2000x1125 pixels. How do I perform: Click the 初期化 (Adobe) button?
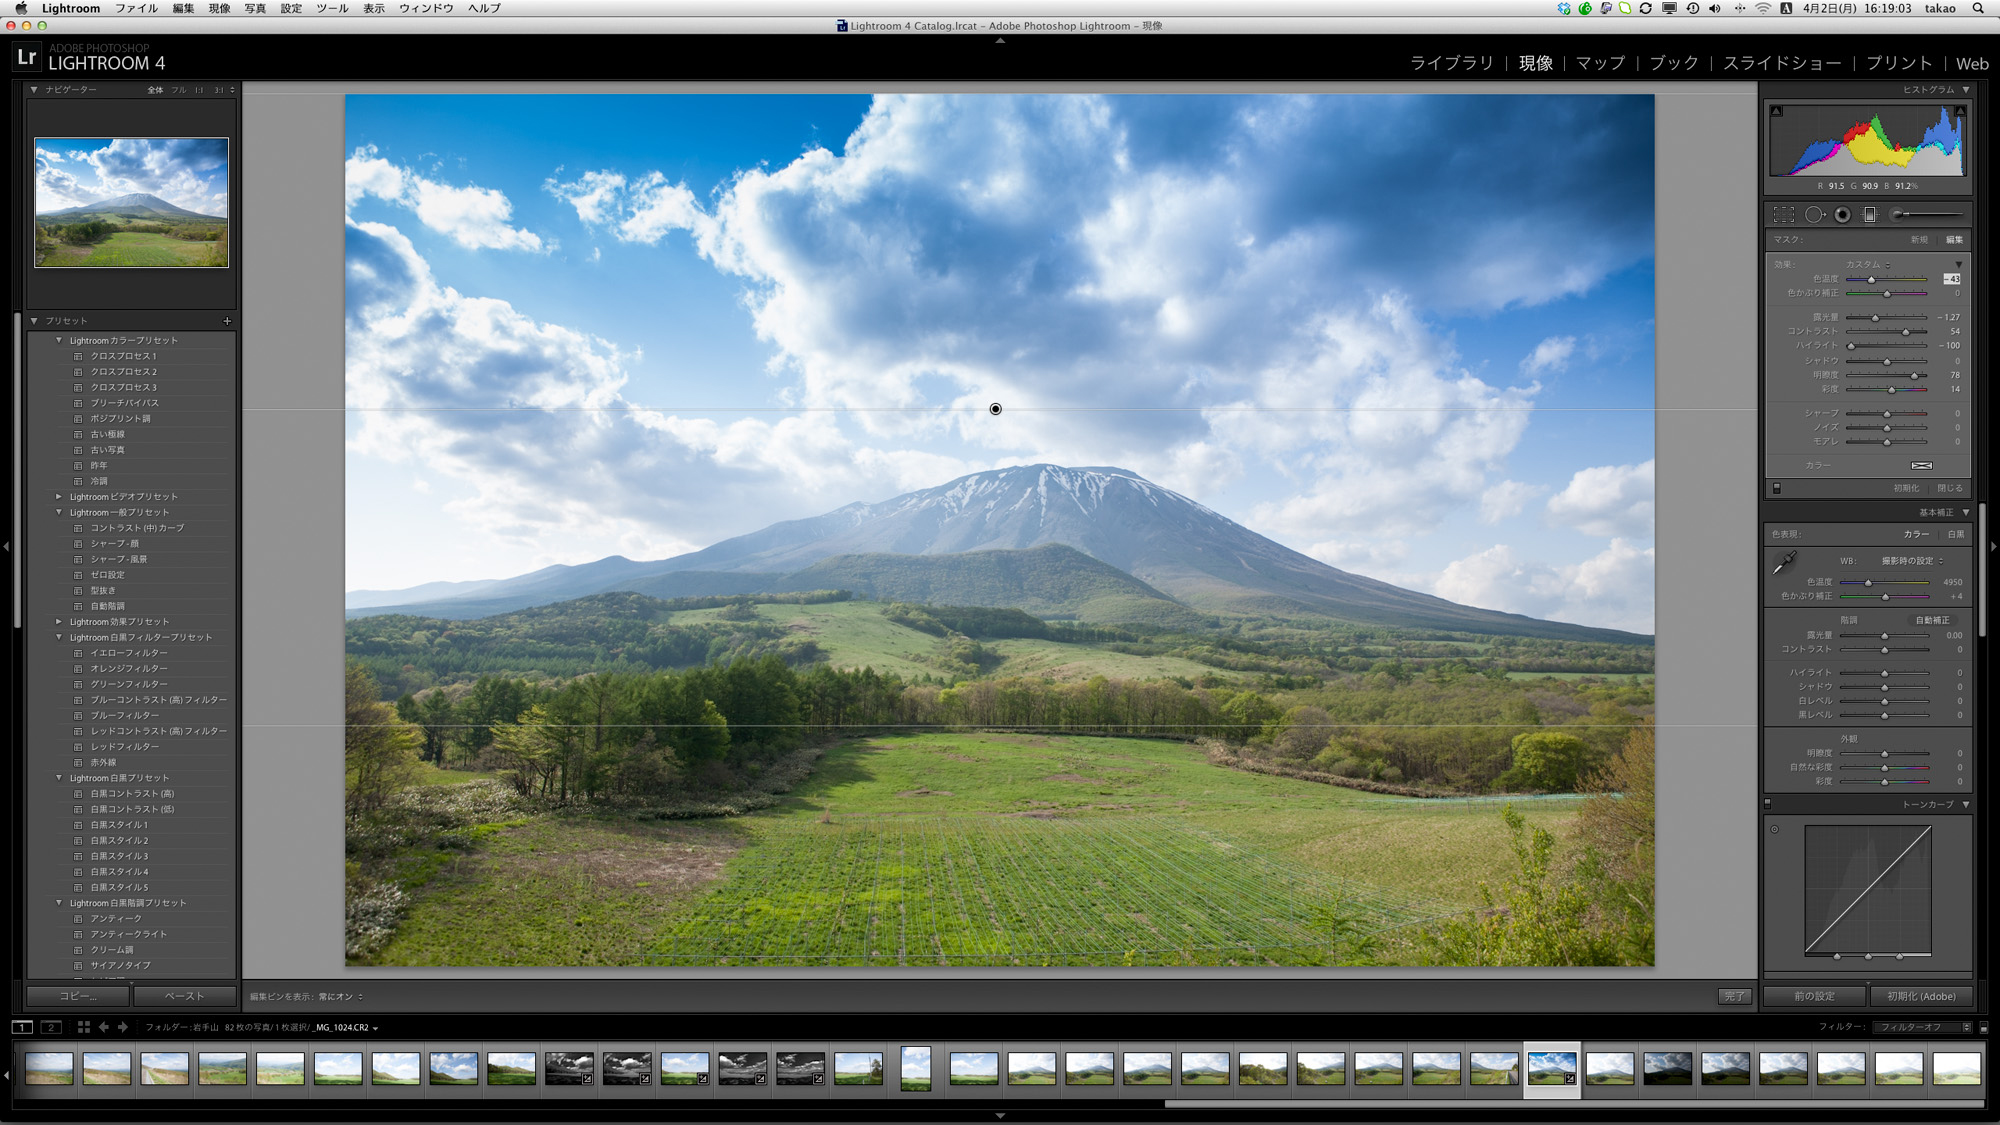(x=1921, y=996)
